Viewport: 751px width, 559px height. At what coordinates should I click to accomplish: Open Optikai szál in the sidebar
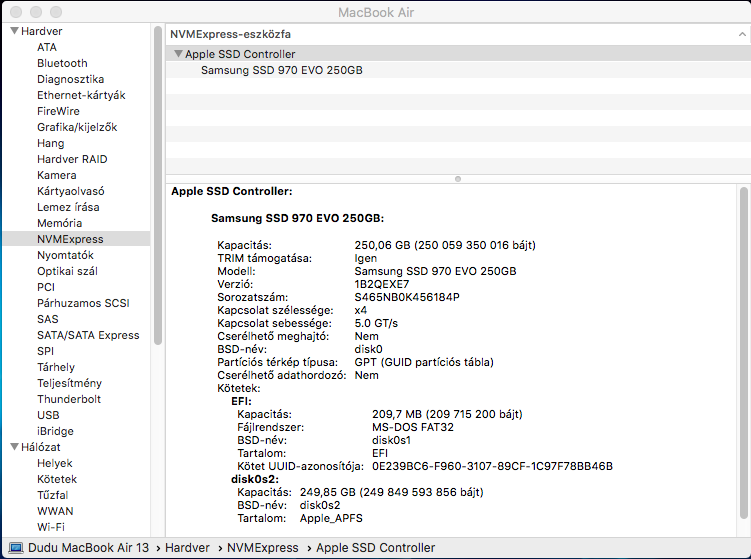[67, 271]
